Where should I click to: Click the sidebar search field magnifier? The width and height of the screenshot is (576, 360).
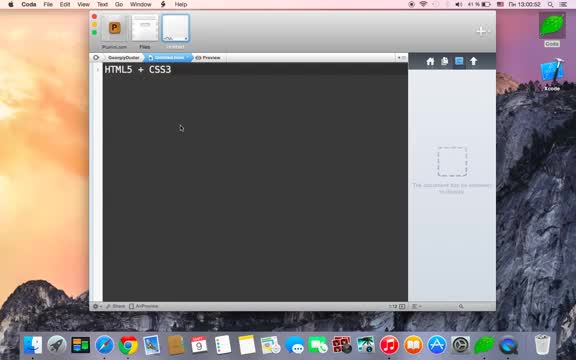click(x=461, y=306)
